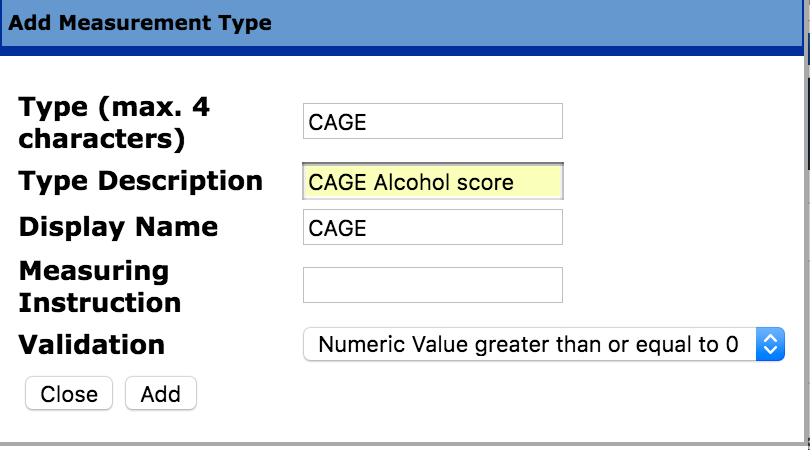This screenshot has height=450, width=810.
Task: Click the 'Display Name' label
Action: coord(119,226)
